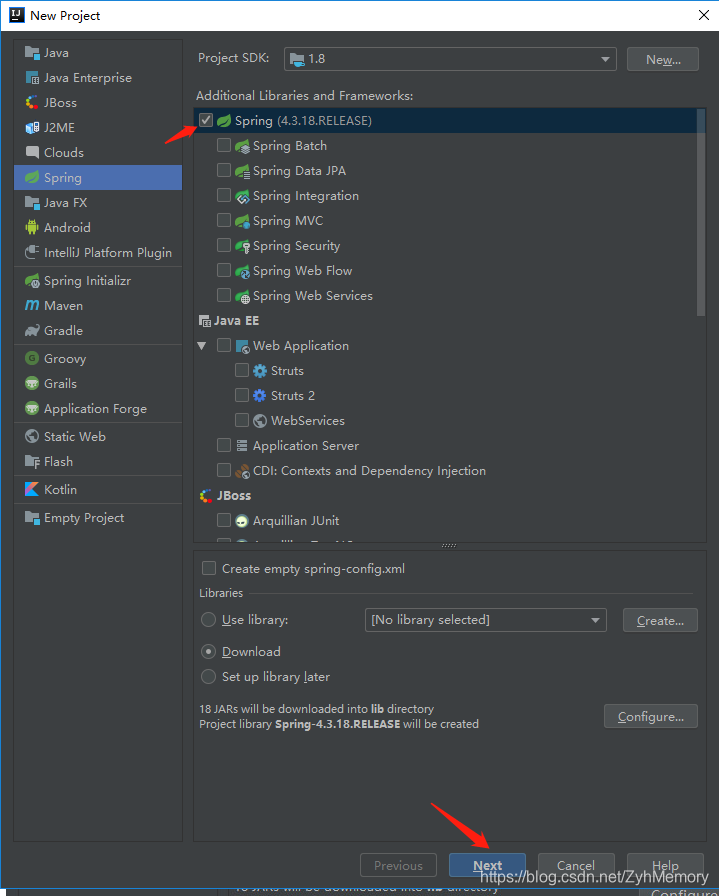Click the Struts 2 gear icon
Image resolution: width=719 pixels, height=896 pixels.
point(259,395)
